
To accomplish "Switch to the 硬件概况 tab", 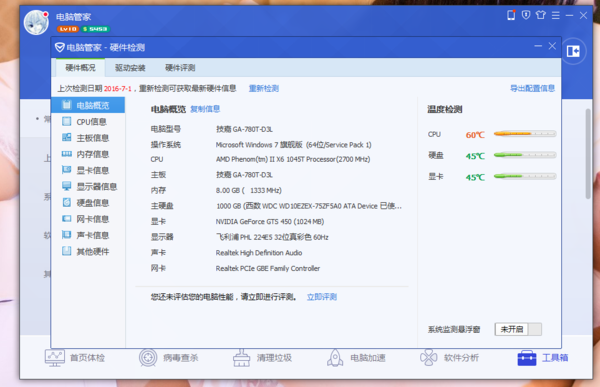I will click(80, 68).
